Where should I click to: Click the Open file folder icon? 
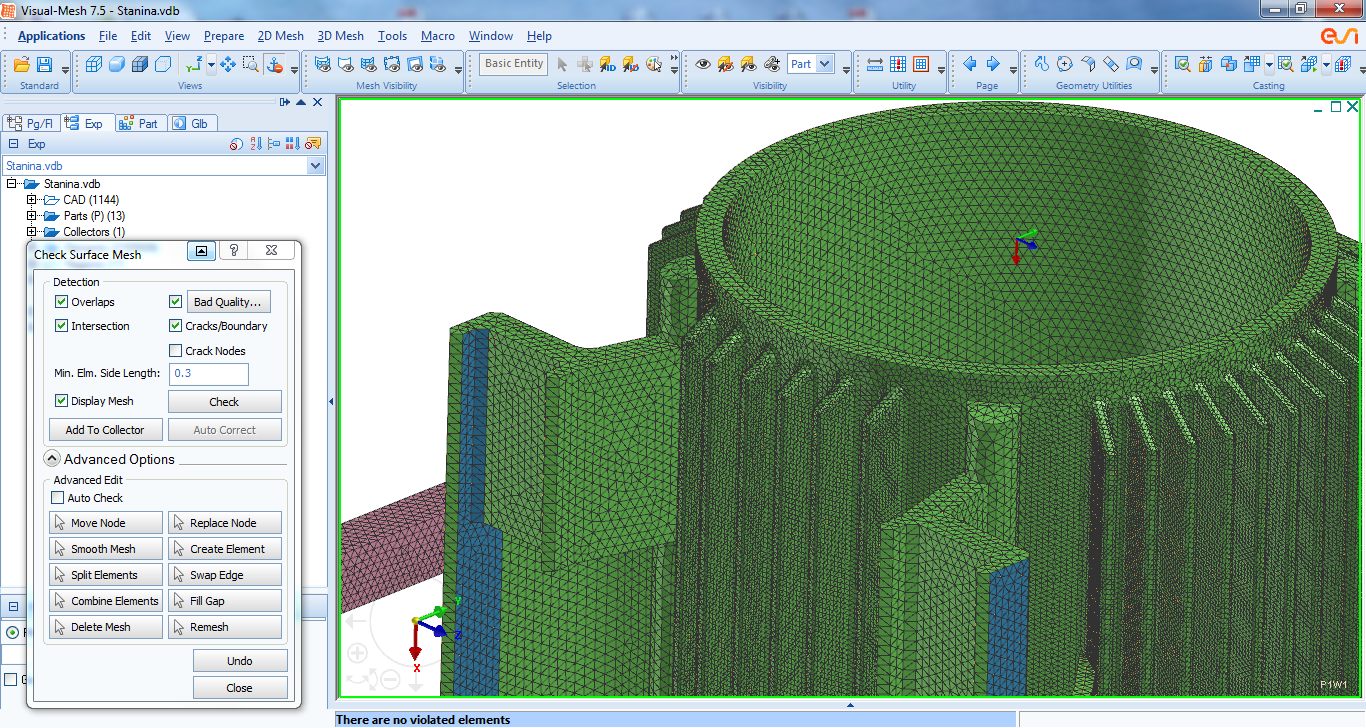(21, 65)
